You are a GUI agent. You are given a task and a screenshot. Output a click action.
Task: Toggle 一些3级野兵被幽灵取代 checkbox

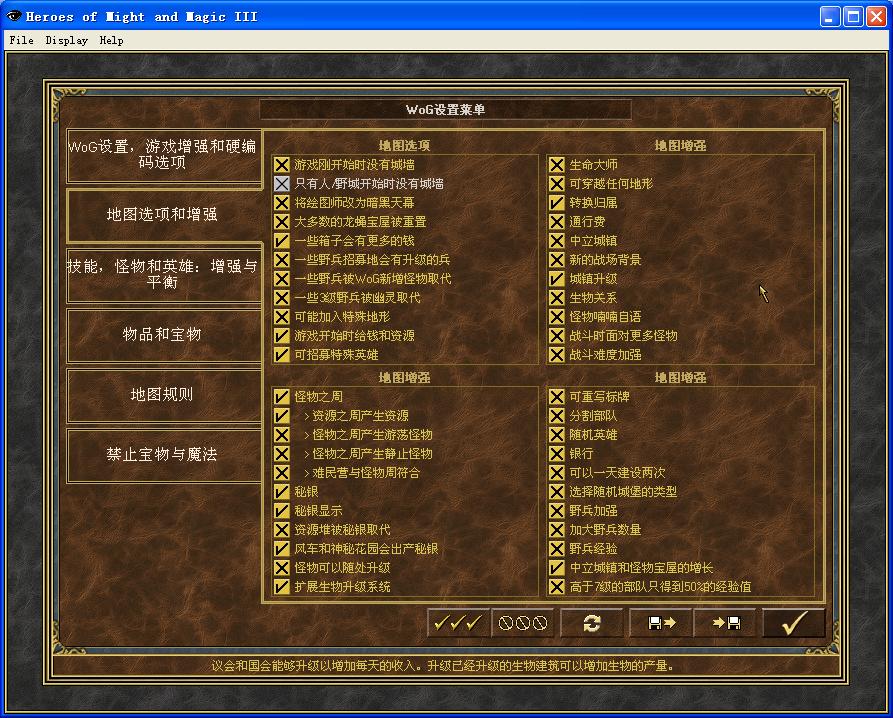pos(281,298)
